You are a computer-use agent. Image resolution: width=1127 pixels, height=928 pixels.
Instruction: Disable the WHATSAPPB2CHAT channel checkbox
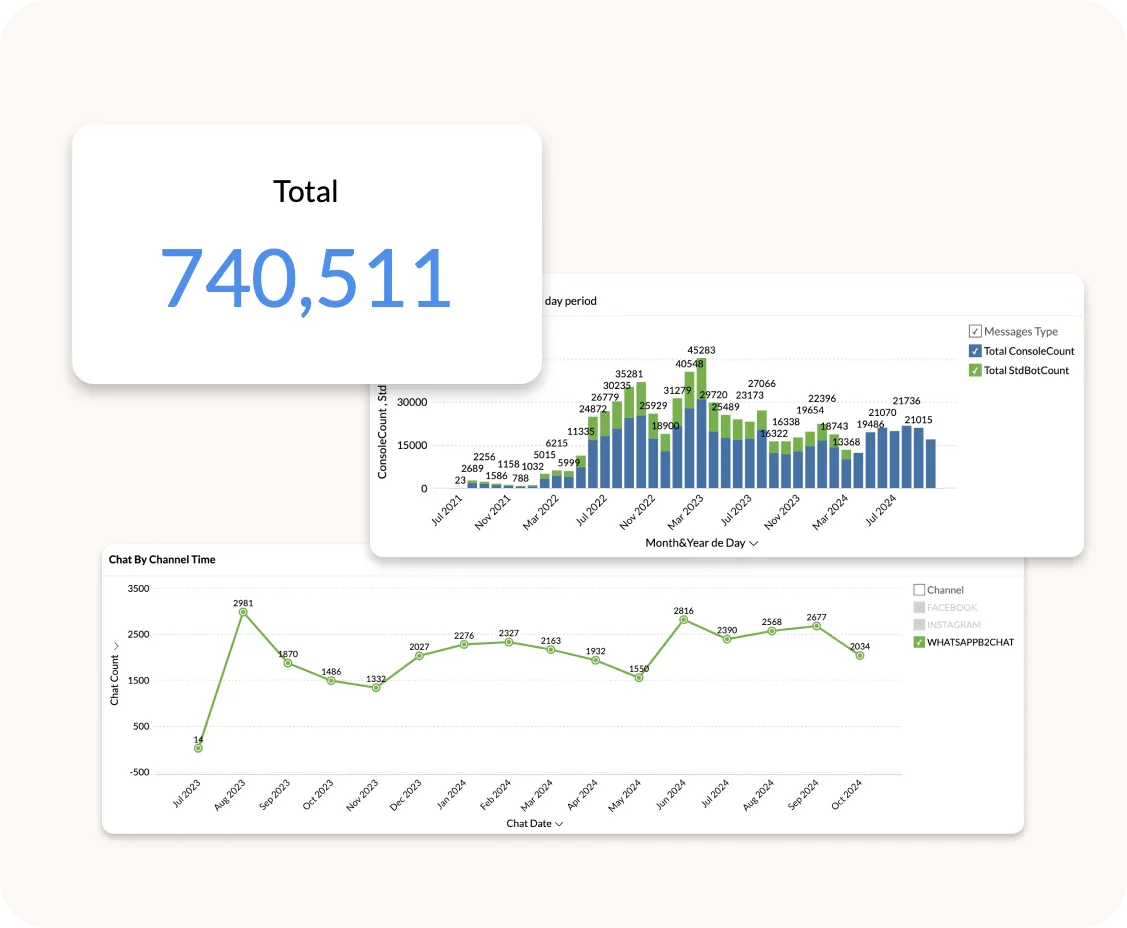tap(919, 642)
